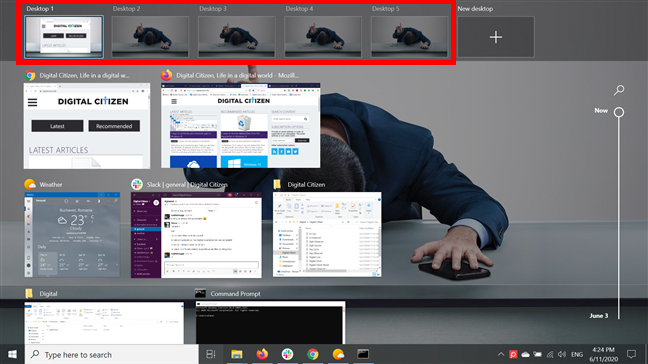Add a New desktop with plus button
This screenshot has height=364, width=648.
click(x=496, y=37)
